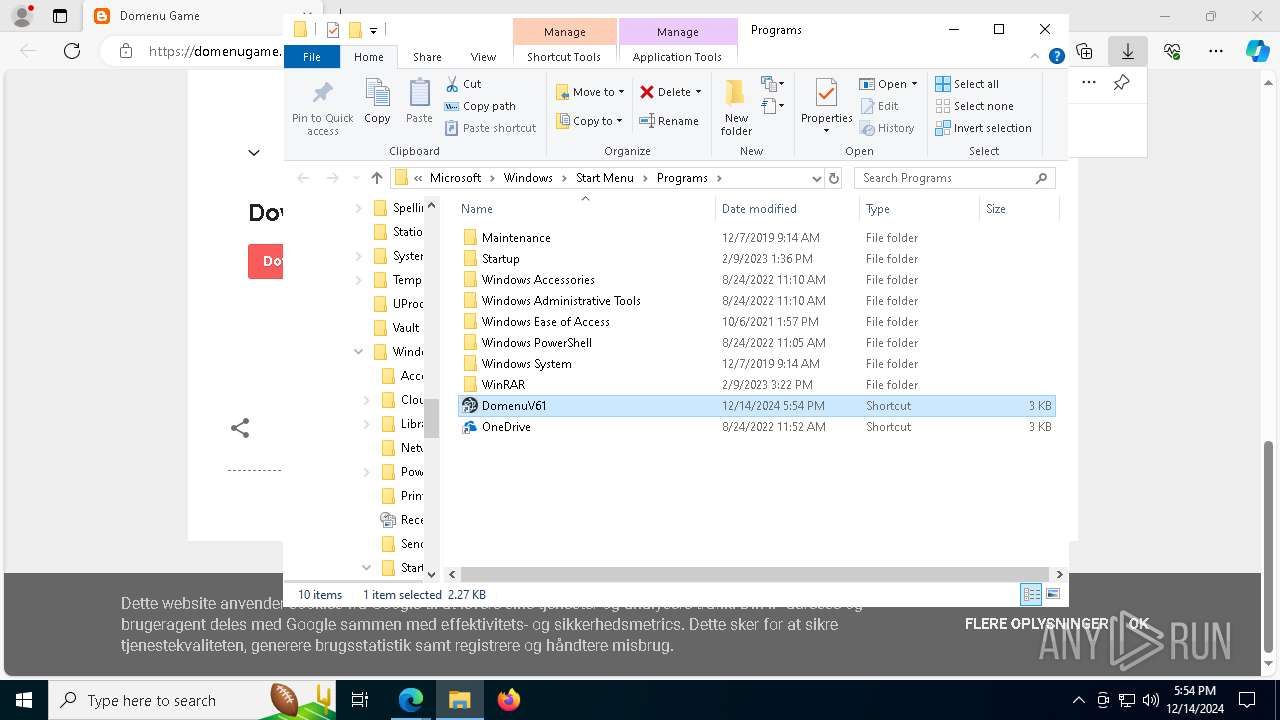Open the Windows Start button
1280x720 pixels.
pyautogui.click(x=23, y=700)
